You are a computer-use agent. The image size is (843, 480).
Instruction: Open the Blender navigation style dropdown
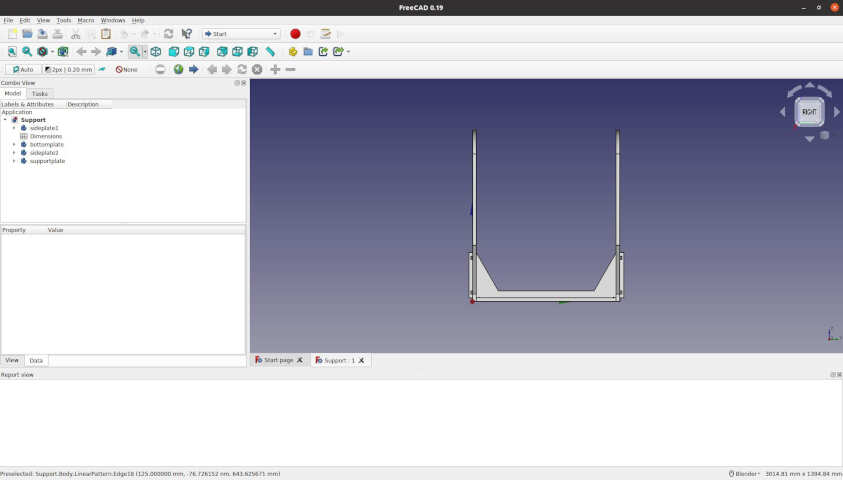(x=744, y=474)
